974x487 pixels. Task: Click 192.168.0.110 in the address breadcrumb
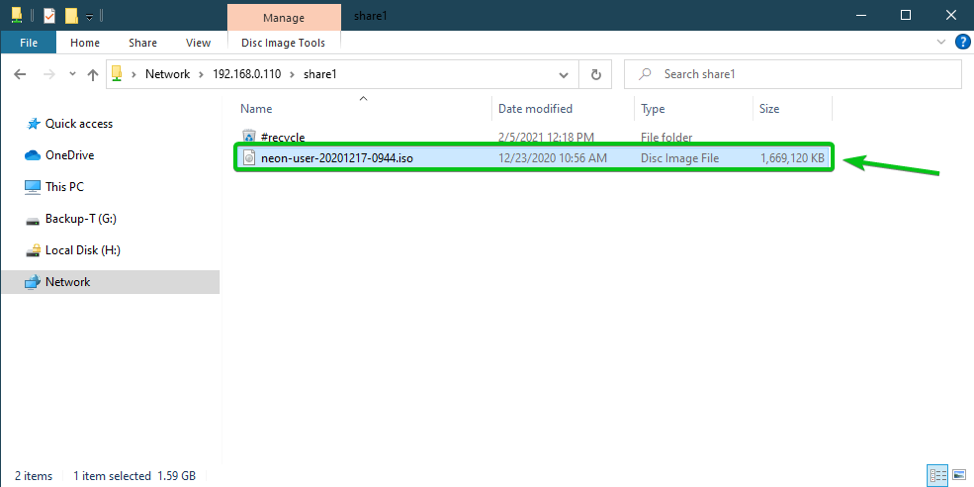coord(247,74)
